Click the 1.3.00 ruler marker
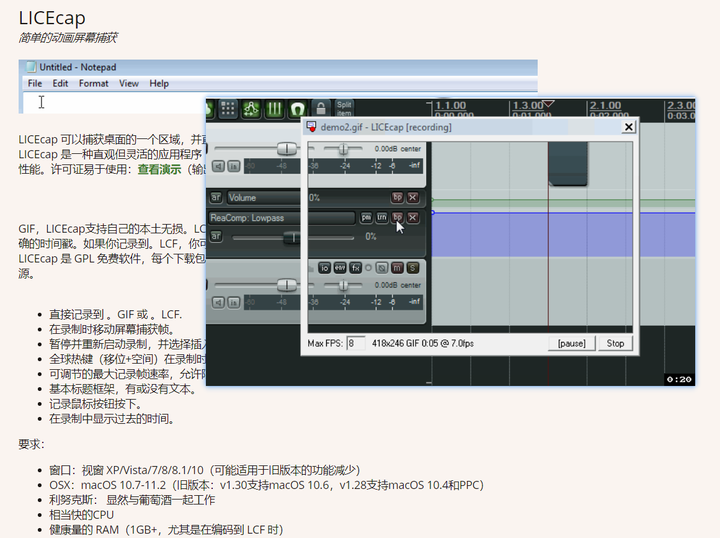Viewport: 720px width, 538px height. pos(528,106)
